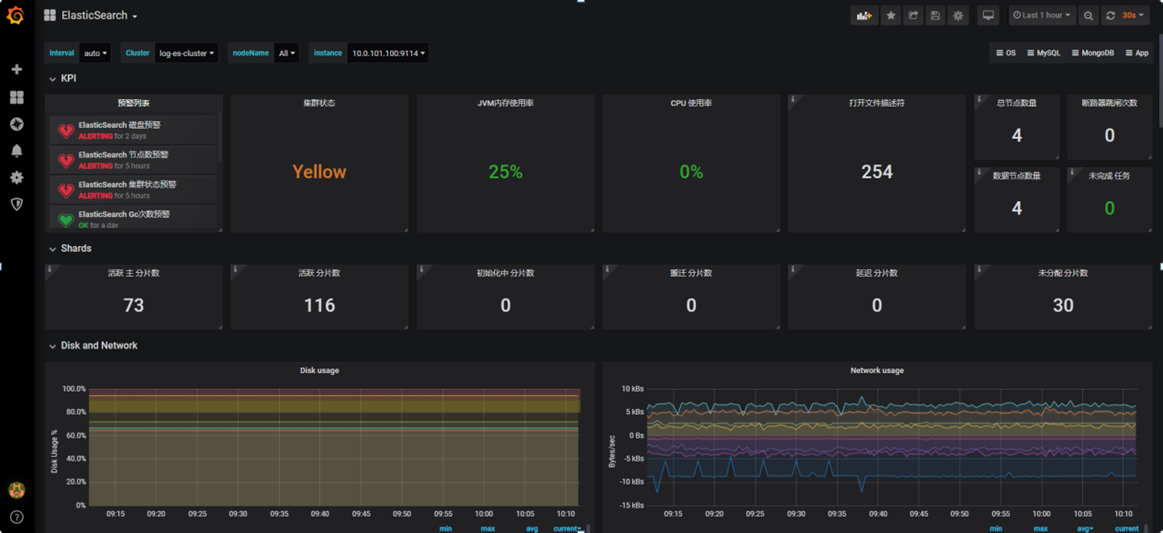
Task: Click the 30 unassigned shards value
Action: 1063,305
